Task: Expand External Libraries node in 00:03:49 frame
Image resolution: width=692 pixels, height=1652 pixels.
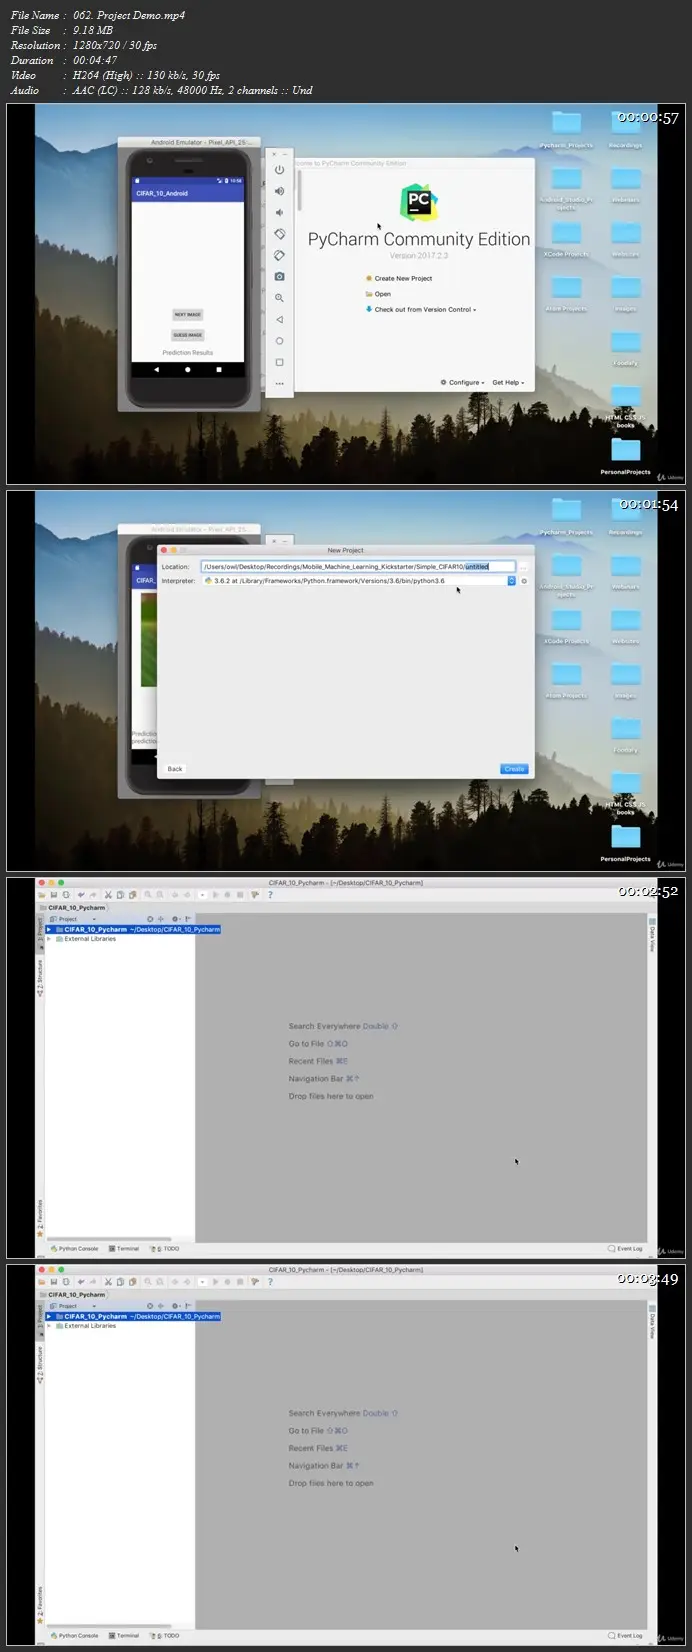Action: point(49,1326)
